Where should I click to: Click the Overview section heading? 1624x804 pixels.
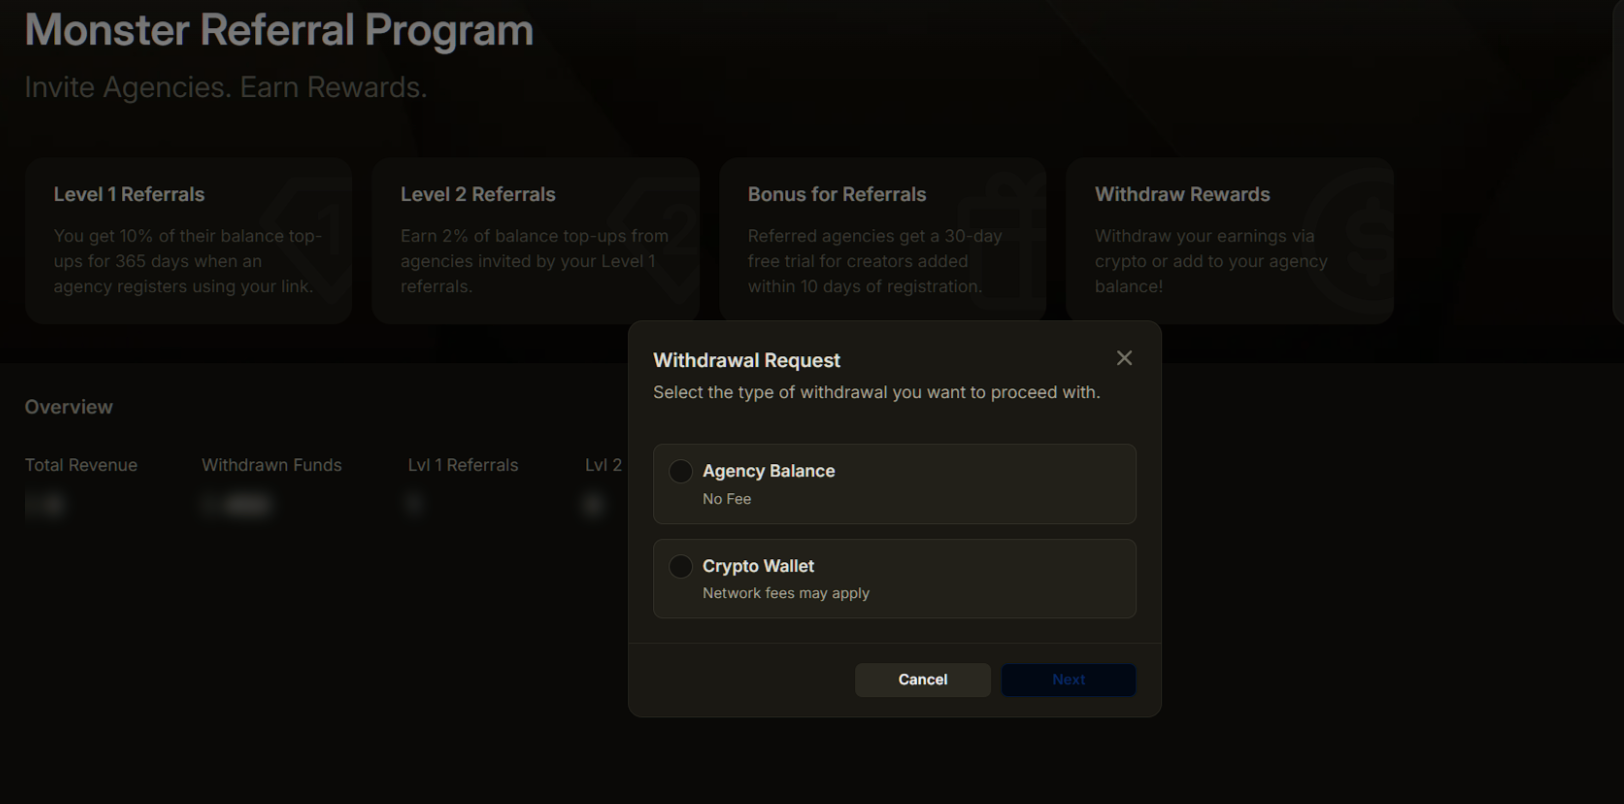[69, 407]
